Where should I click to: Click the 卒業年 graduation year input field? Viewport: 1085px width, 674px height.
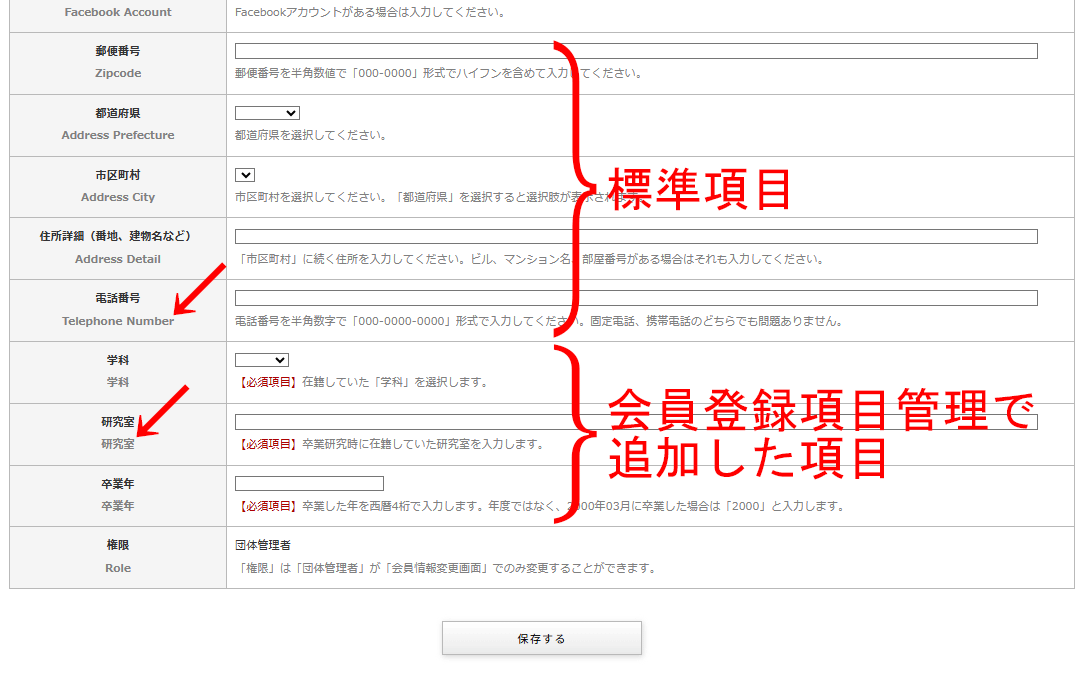point(307,483)
